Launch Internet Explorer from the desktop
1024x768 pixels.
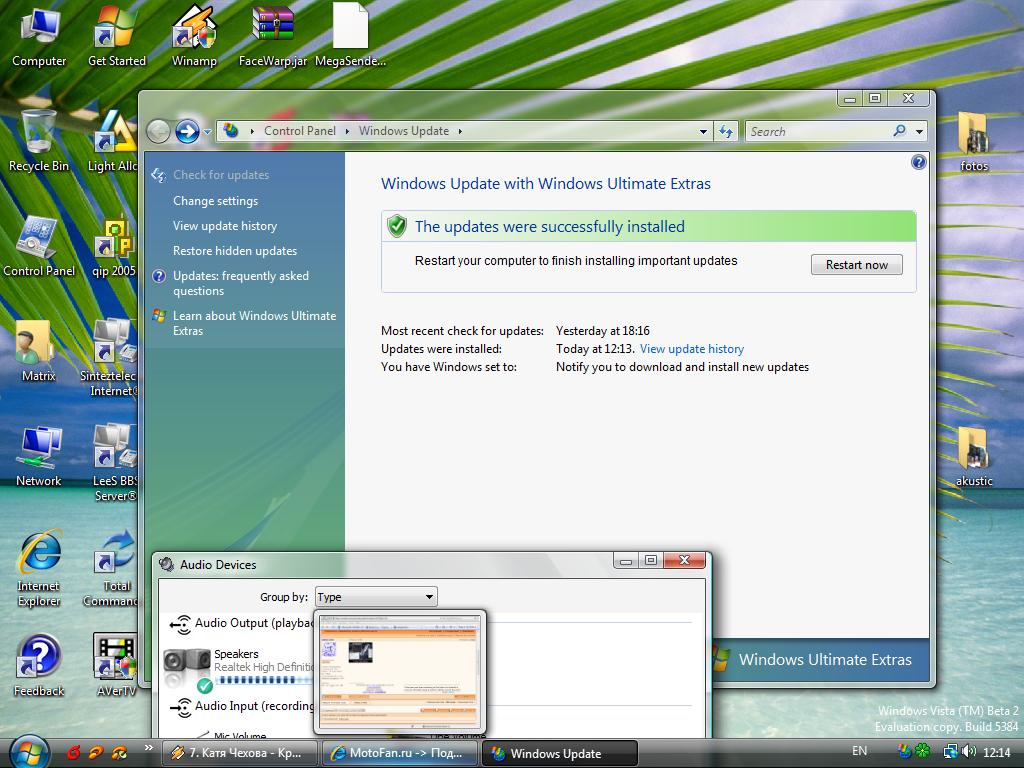coord(39,569)
